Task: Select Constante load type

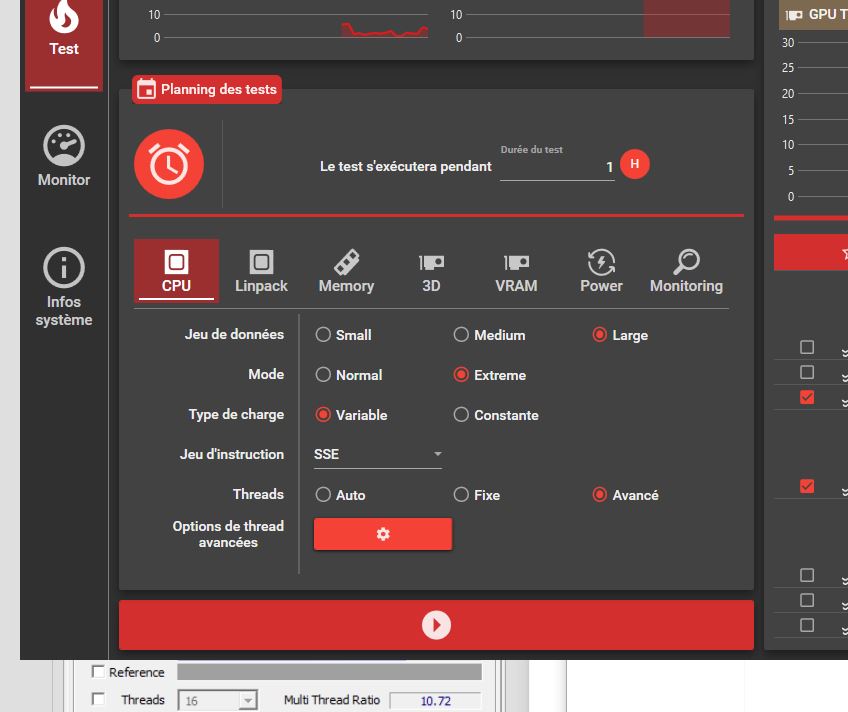Action: click(x=496, y=415)
